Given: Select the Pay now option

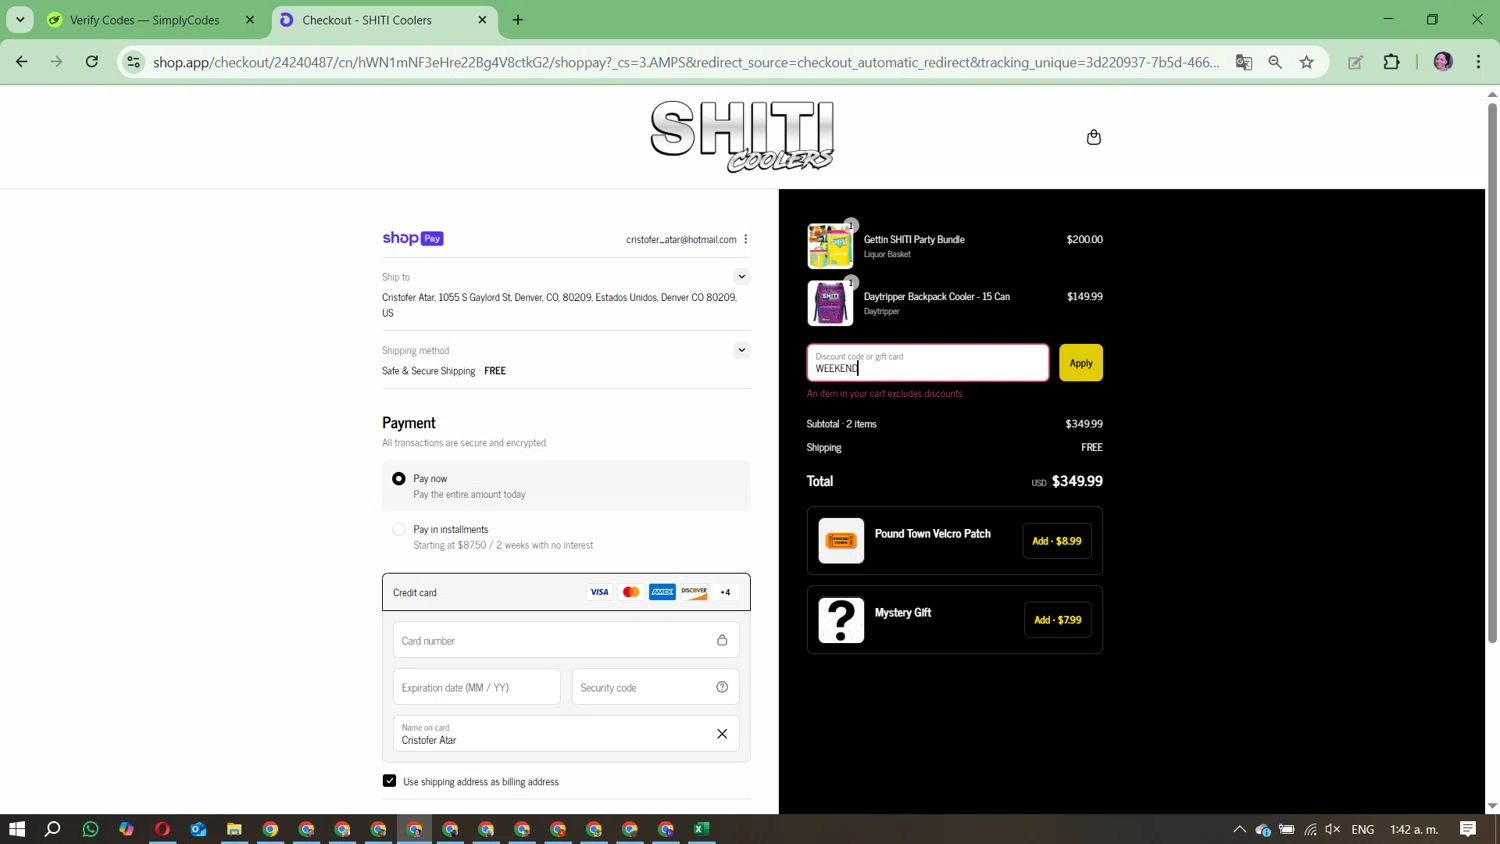Looking at the screenshot, I should (399, 479).
